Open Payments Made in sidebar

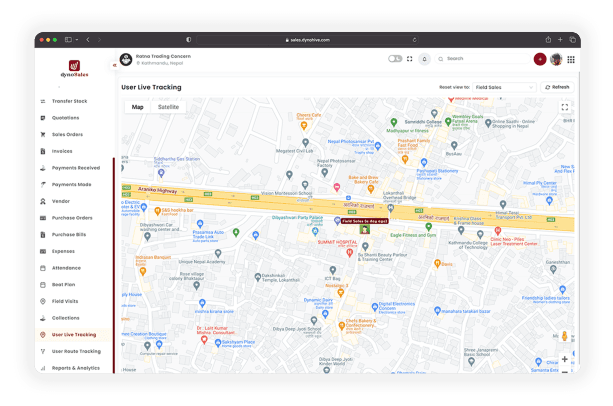click(x=71, y=184)
